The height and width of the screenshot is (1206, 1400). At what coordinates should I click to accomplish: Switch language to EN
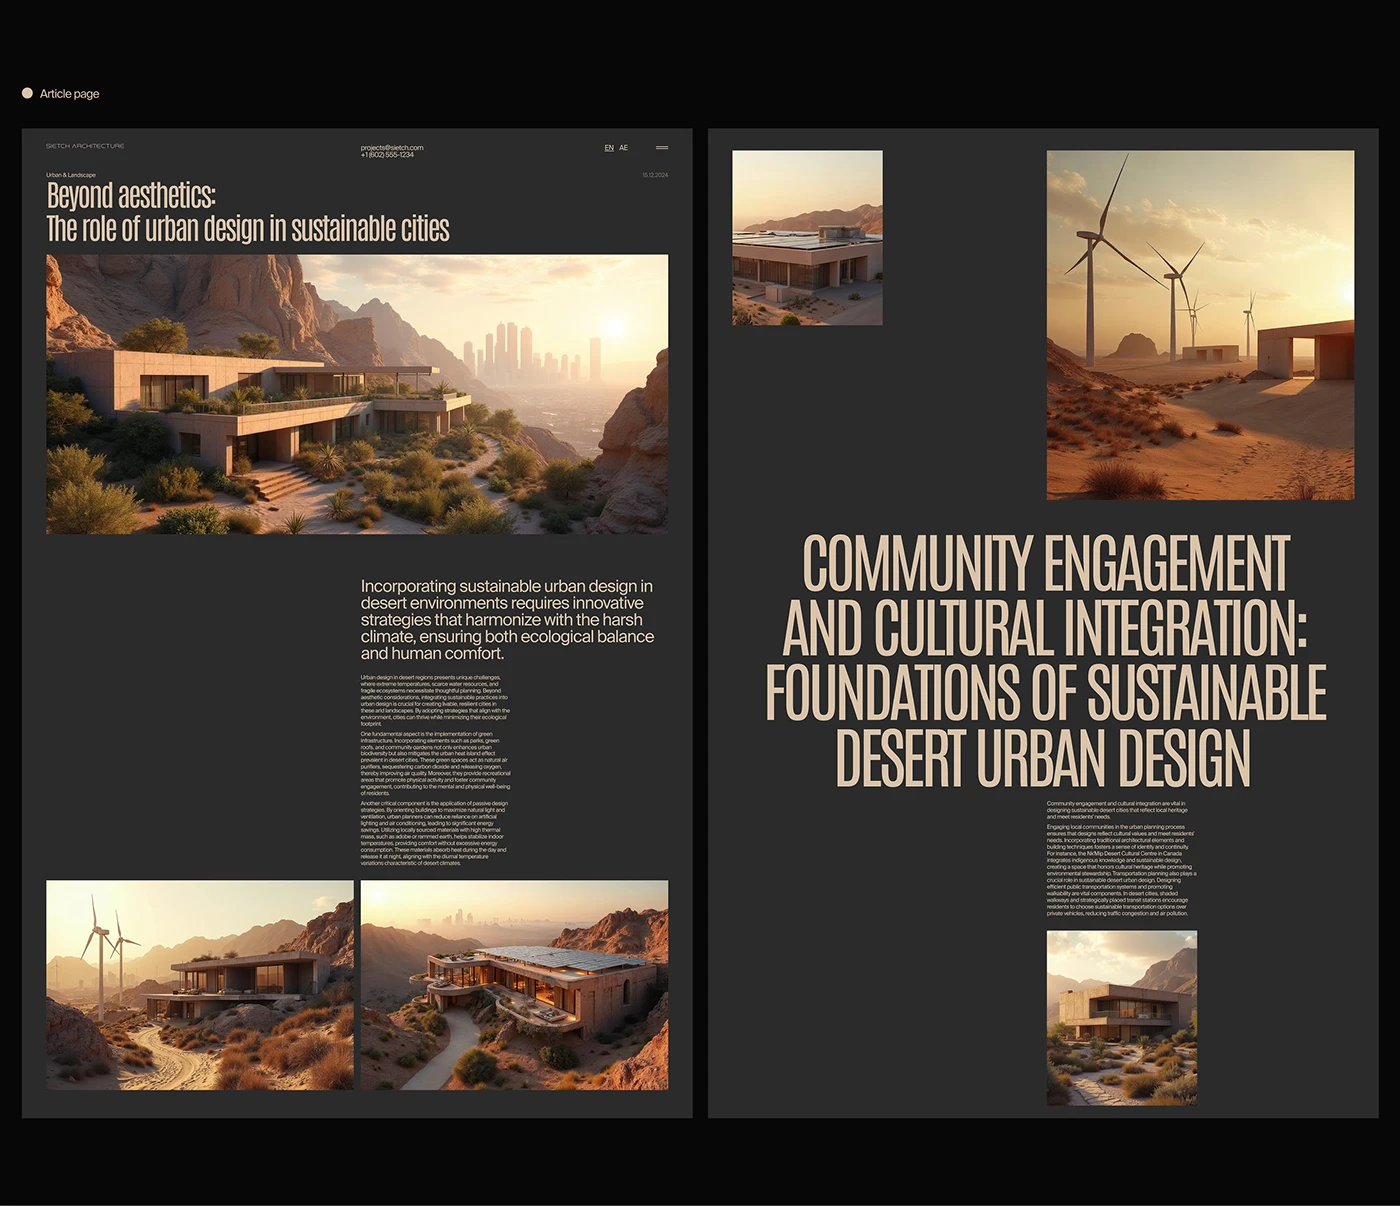click(x=609, y=148)
